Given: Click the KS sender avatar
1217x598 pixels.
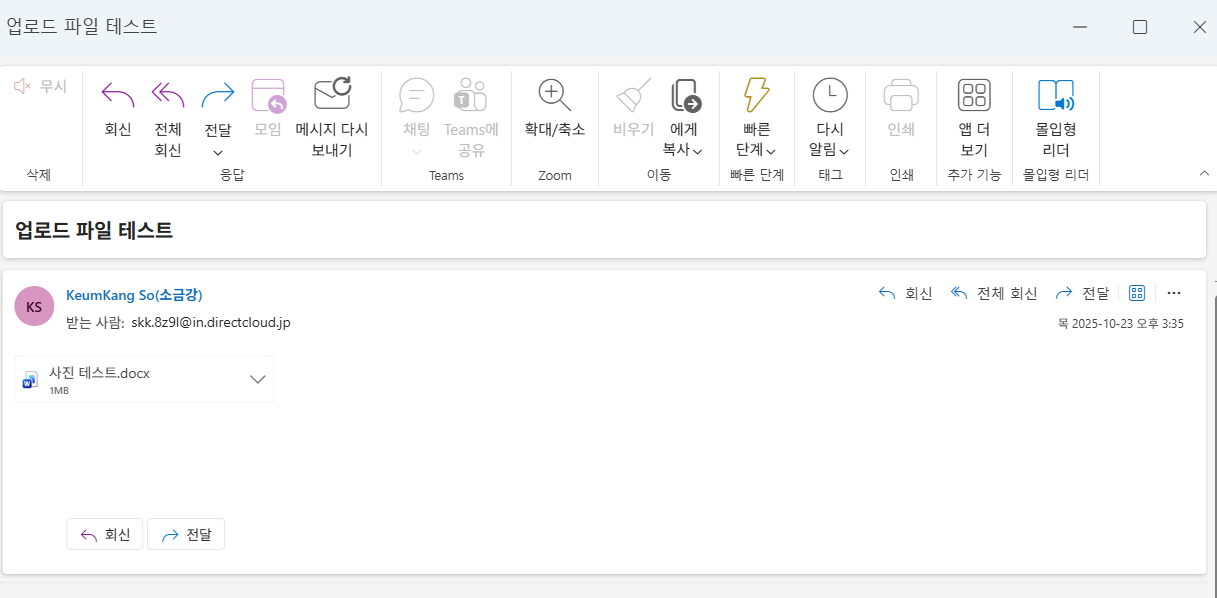Looking at the screenshot, I should 34,306.
